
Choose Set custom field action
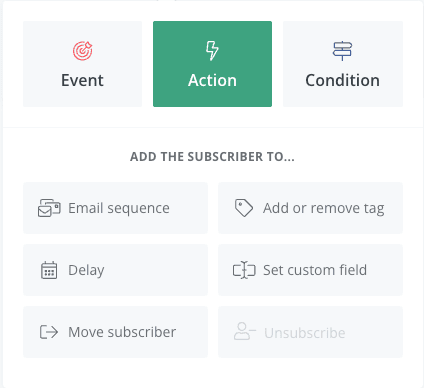pyautogui.click(x=310, y=270)
